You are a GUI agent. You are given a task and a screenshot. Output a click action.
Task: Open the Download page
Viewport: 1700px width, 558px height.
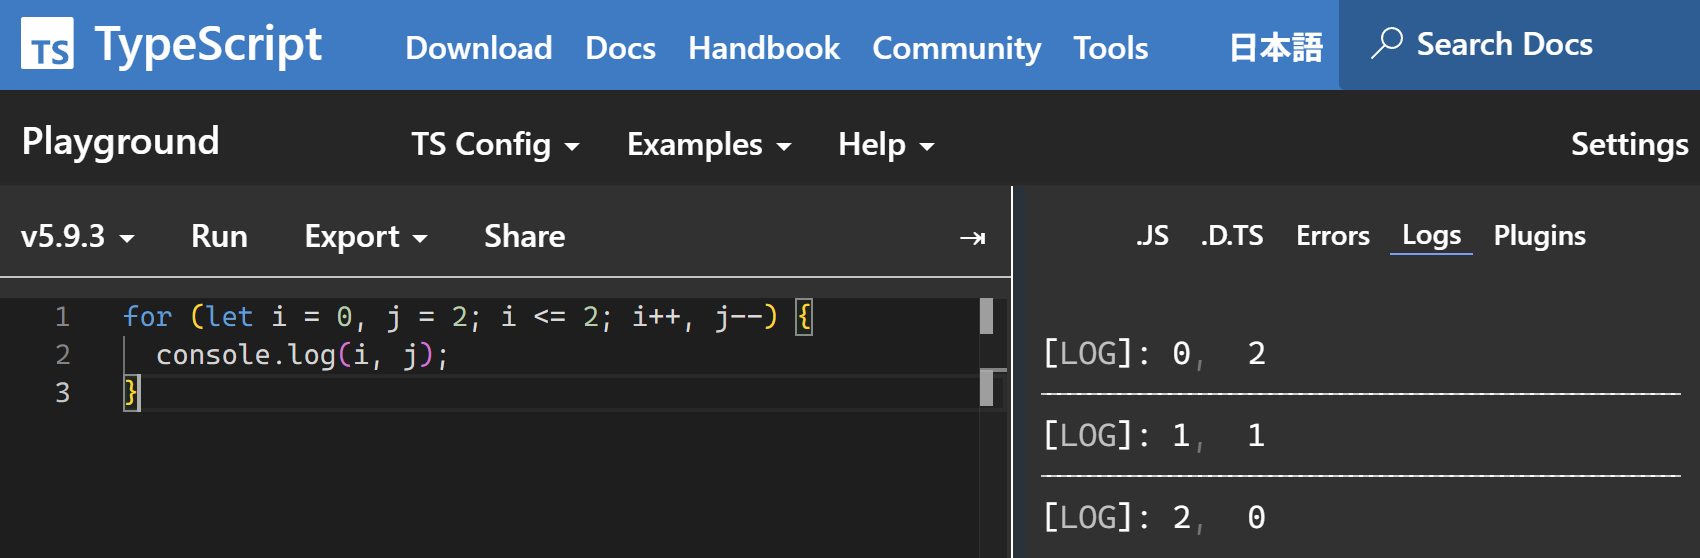tap(478, 48)
